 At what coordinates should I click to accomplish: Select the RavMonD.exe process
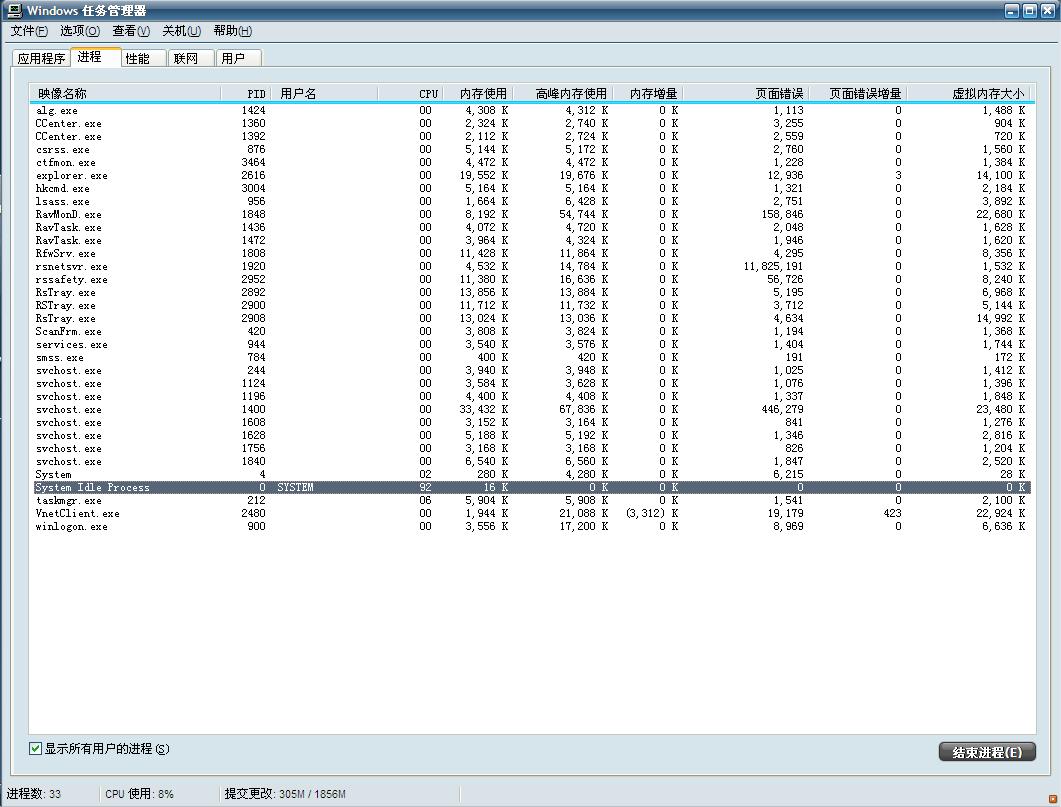tap(531, 214)
